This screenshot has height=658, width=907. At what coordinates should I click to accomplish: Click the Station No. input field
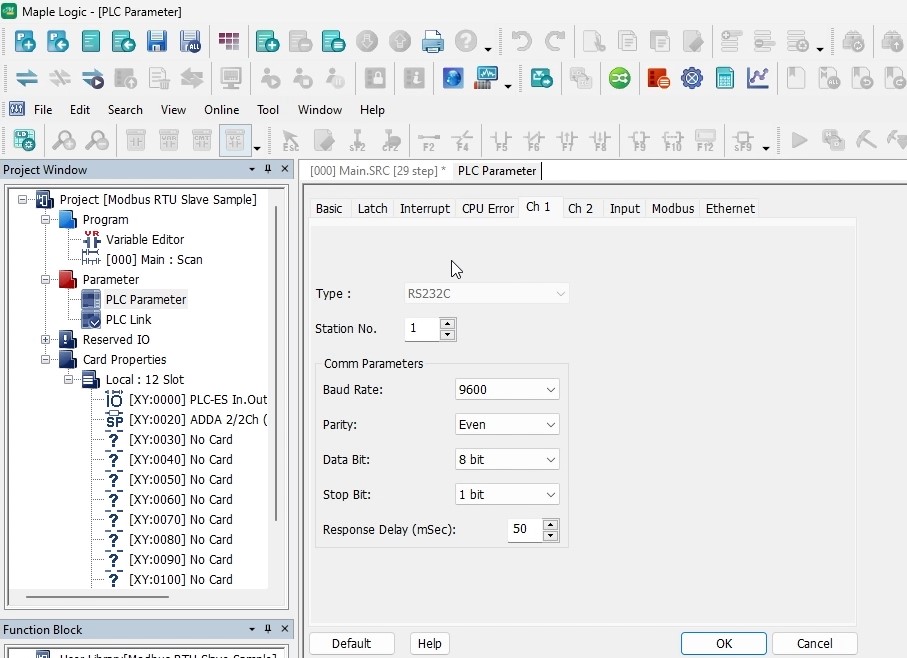pos(422,329)
